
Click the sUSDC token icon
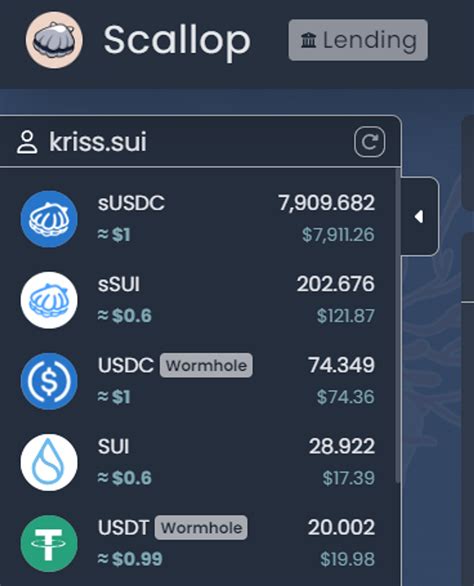click(49, 219)
